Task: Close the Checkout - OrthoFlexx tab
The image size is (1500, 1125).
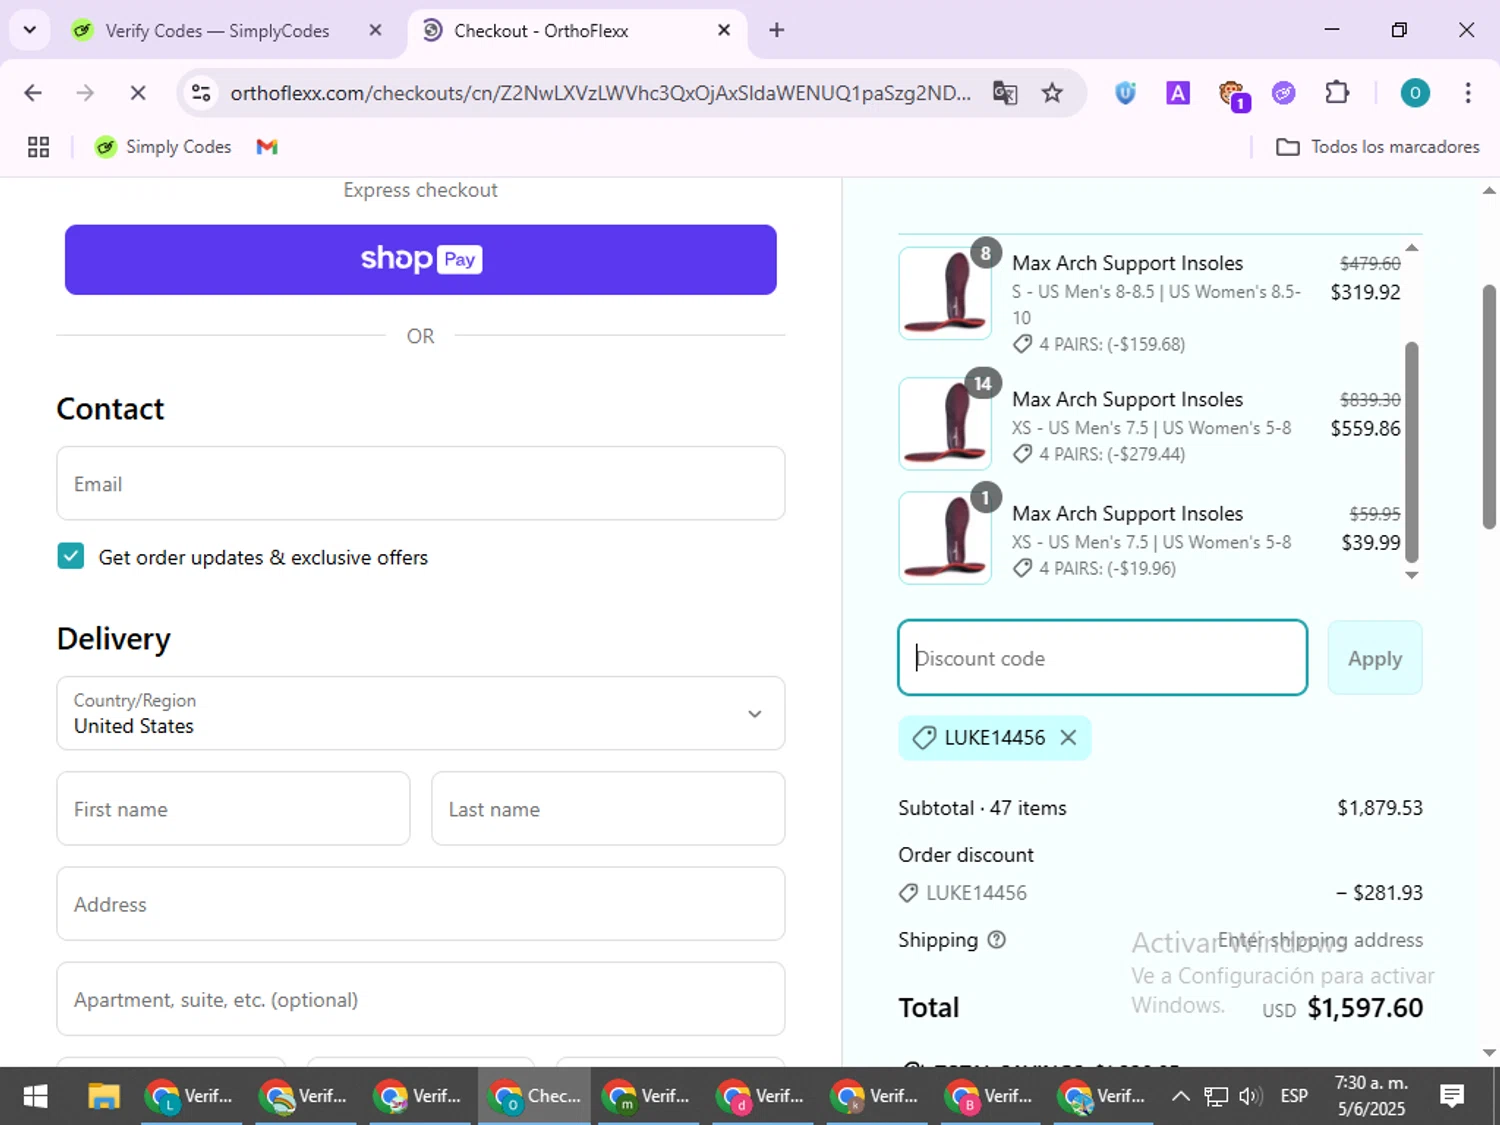Action: 724,30
